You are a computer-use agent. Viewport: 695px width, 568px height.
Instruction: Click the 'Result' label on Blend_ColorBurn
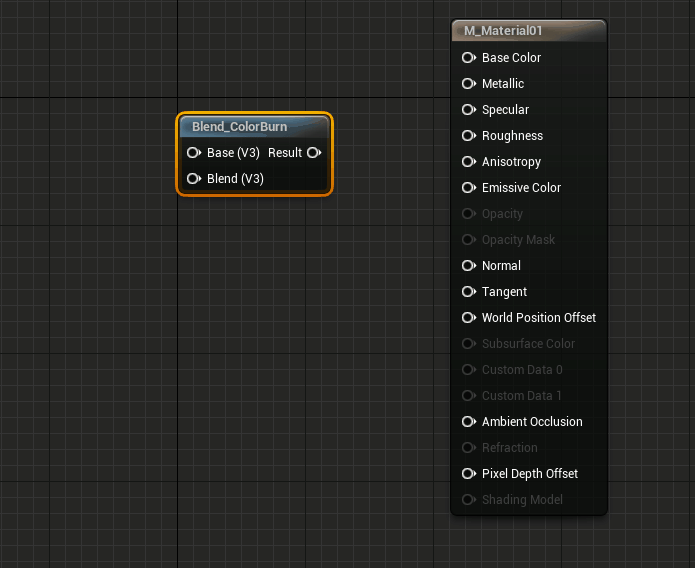[285, 153]
